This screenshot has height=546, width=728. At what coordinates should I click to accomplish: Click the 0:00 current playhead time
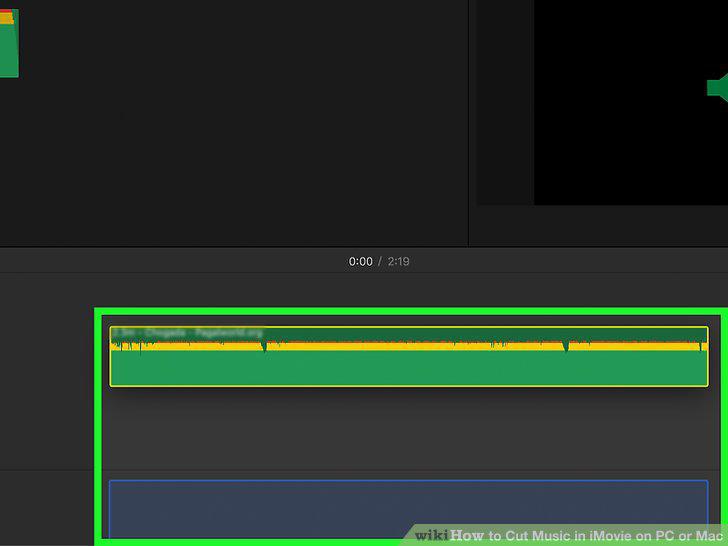tap(360, 261)
